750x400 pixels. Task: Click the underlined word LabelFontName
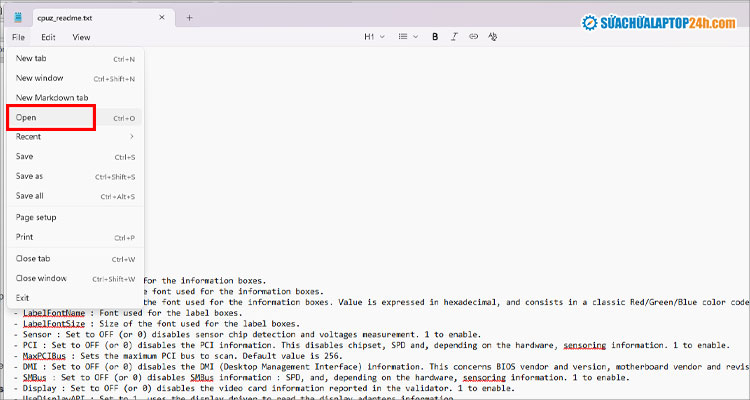click(54, 313)
